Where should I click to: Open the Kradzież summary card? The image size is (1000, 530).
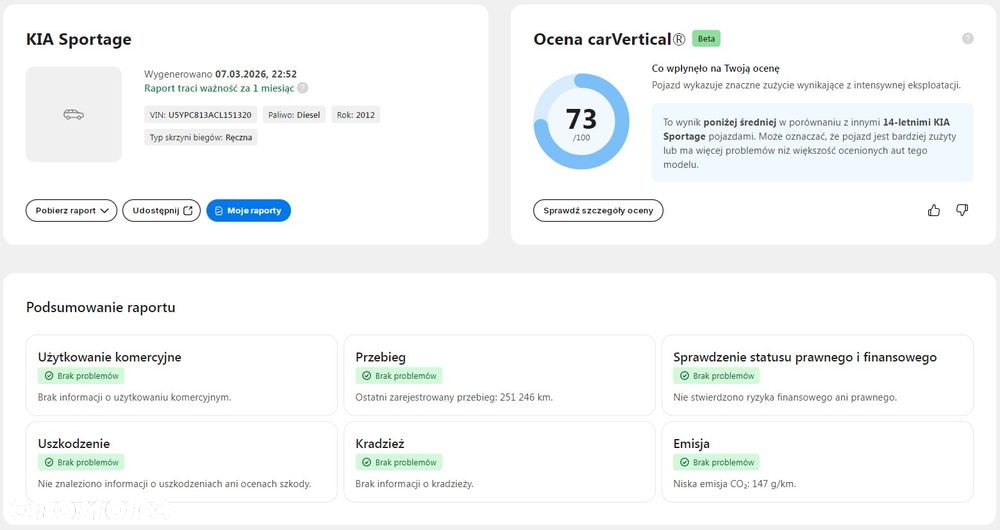point(499,462)
